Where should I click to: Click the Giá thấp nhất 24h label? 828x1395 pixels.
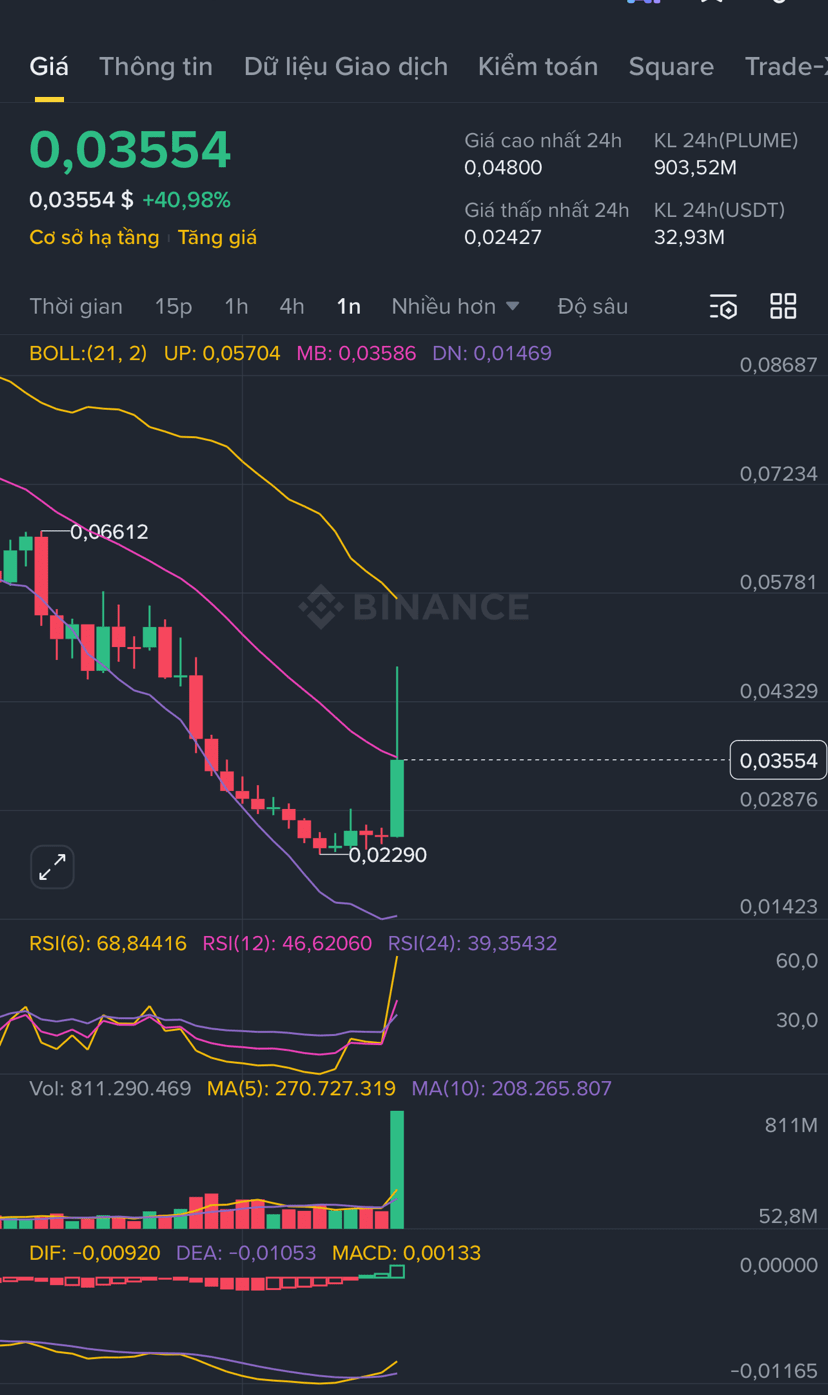pyautogui.click(x=547, y=210)
